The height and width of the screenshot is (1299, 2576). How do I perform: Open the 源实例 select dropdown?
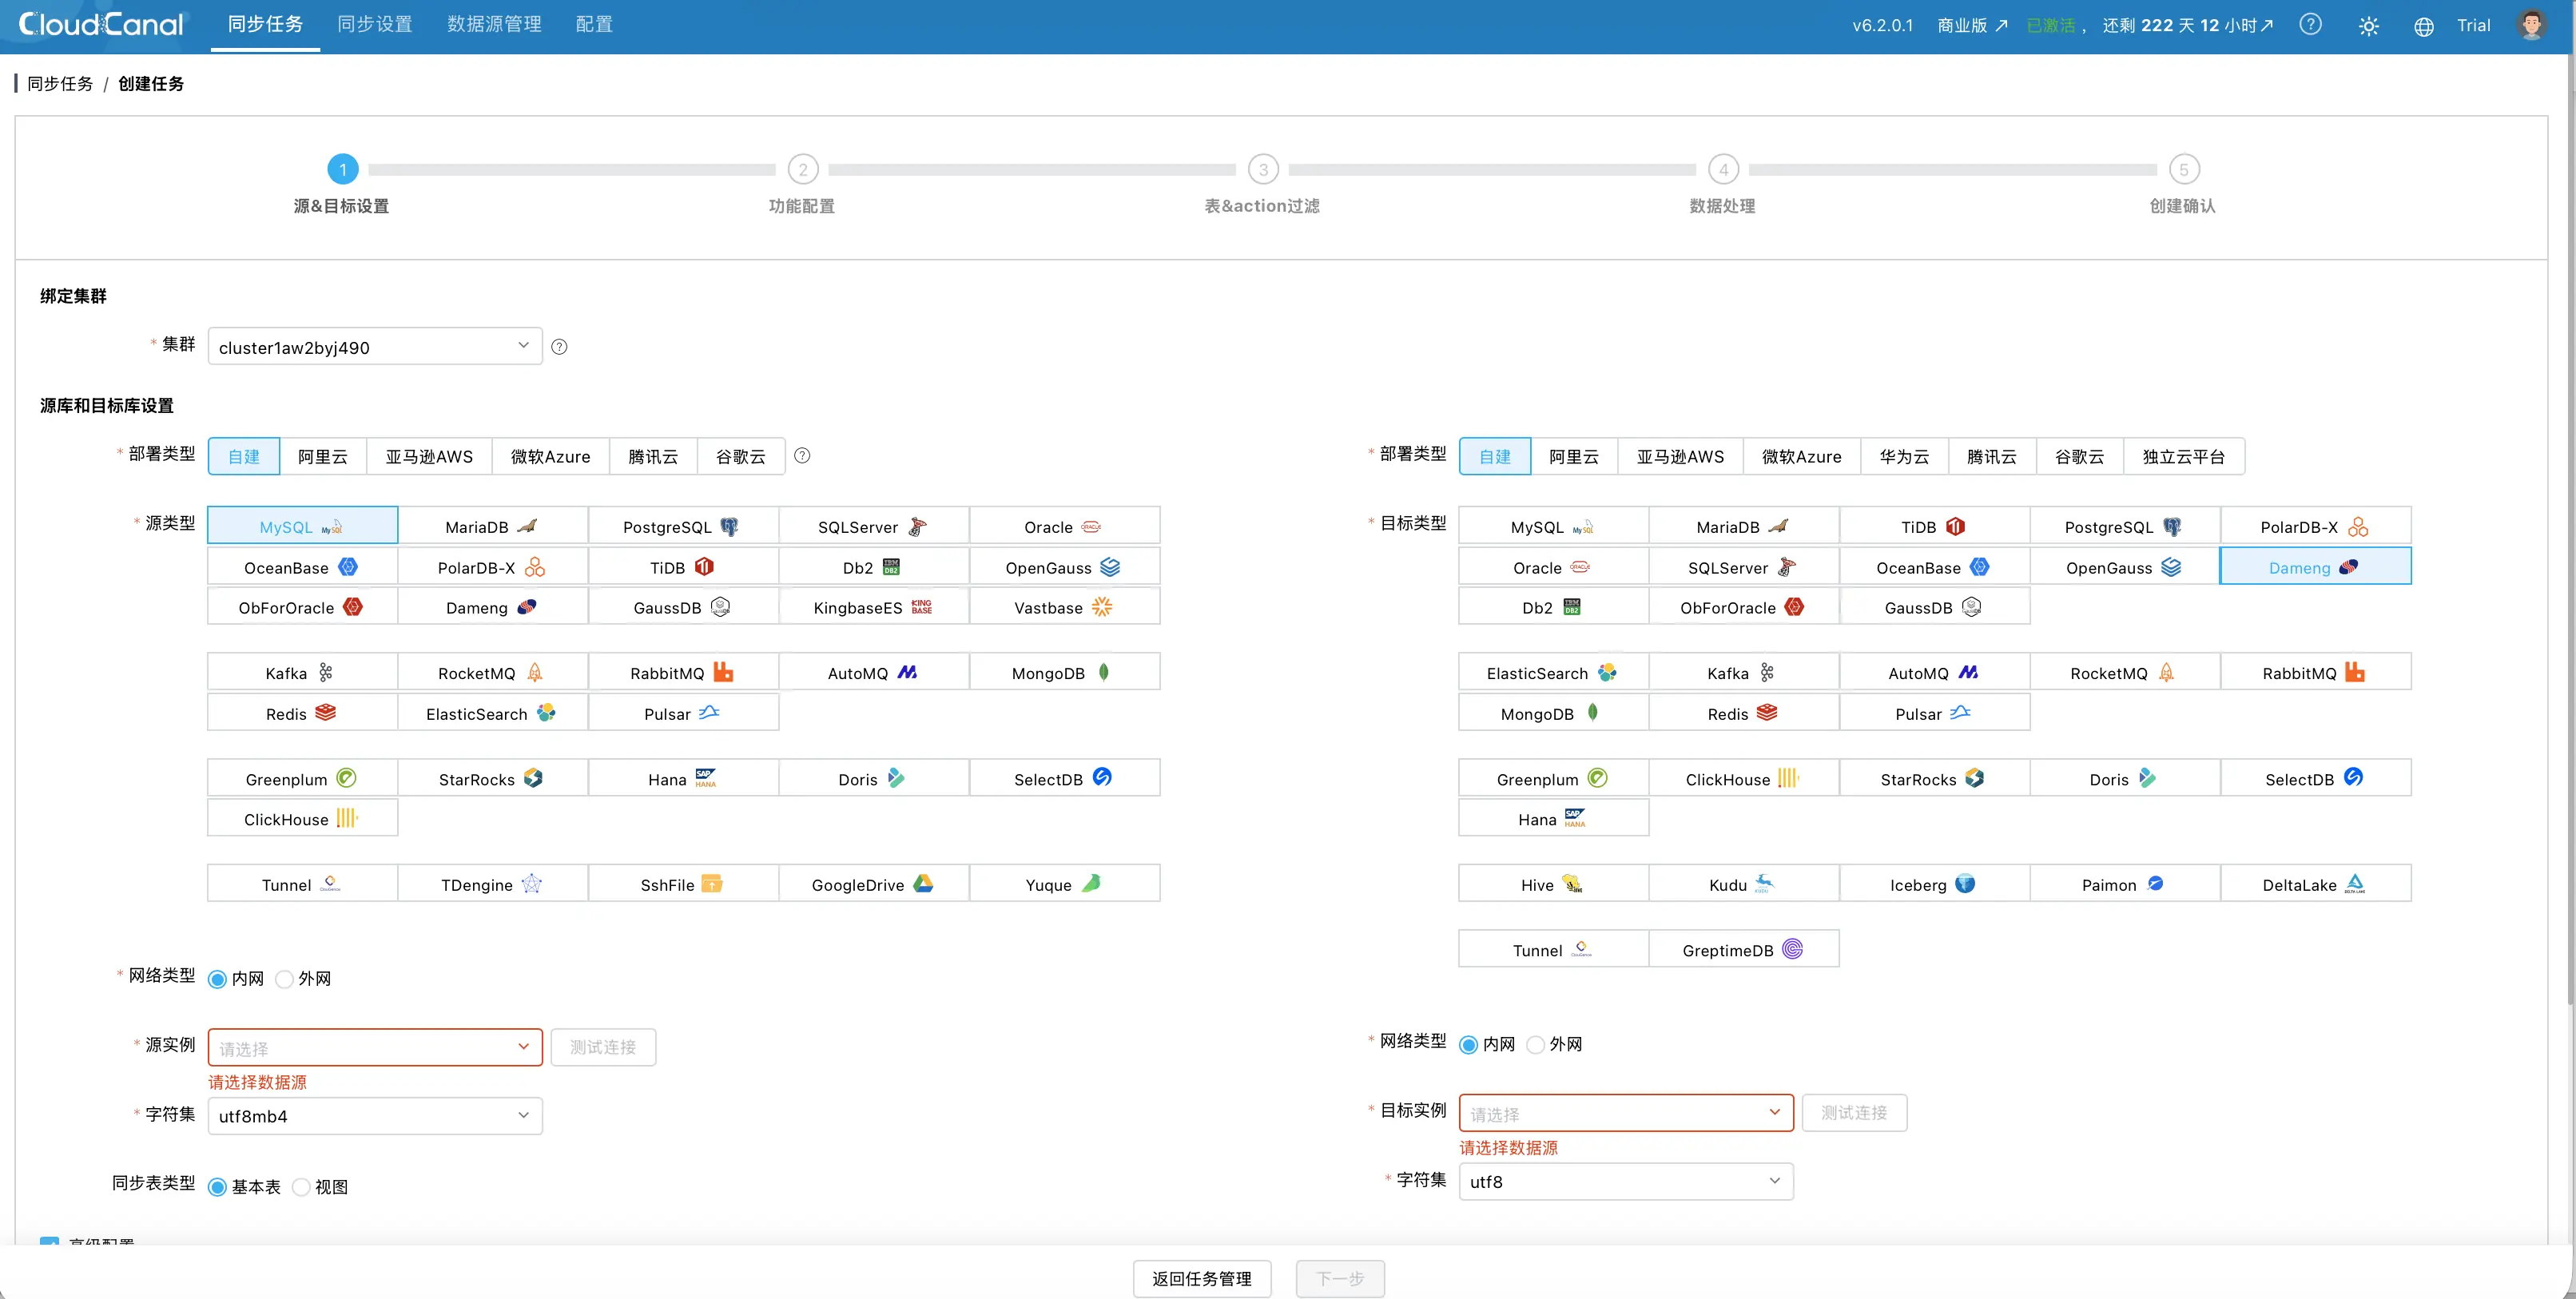pos(375,1047)
